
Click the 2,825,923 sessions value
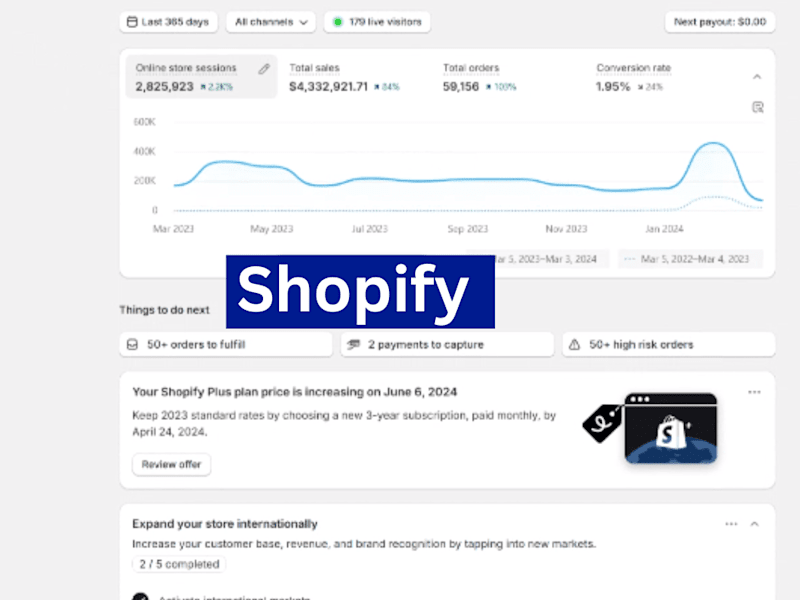coord(164,87)
